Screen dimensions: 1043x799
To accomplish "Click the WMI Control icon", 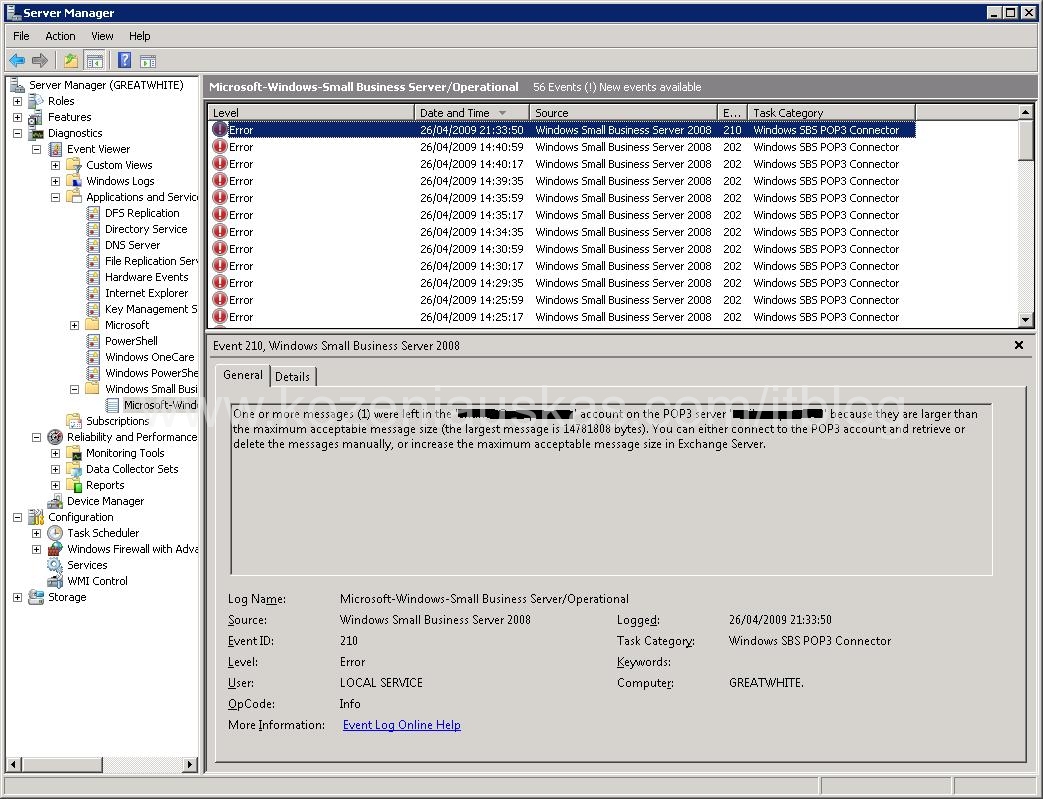I will (55, 581).
